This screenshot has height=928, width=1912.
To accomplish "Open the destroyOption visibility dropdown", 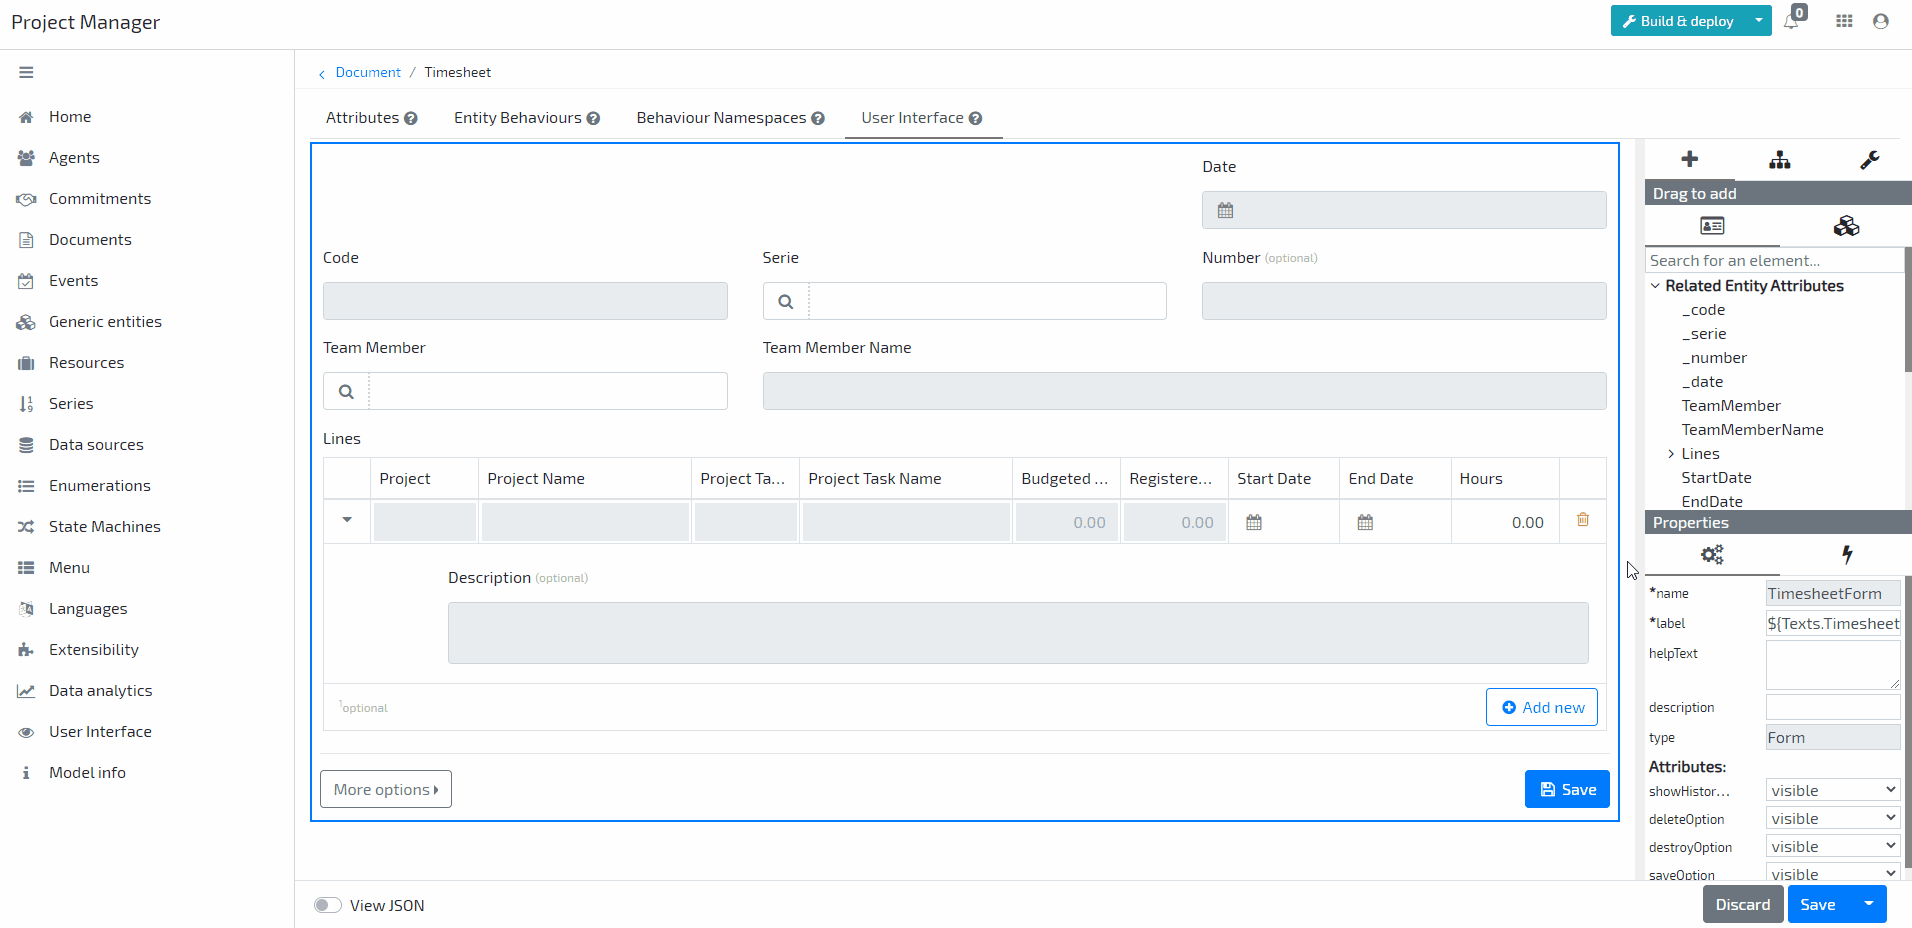I will pyautogui.click(x=1833, y=846).
